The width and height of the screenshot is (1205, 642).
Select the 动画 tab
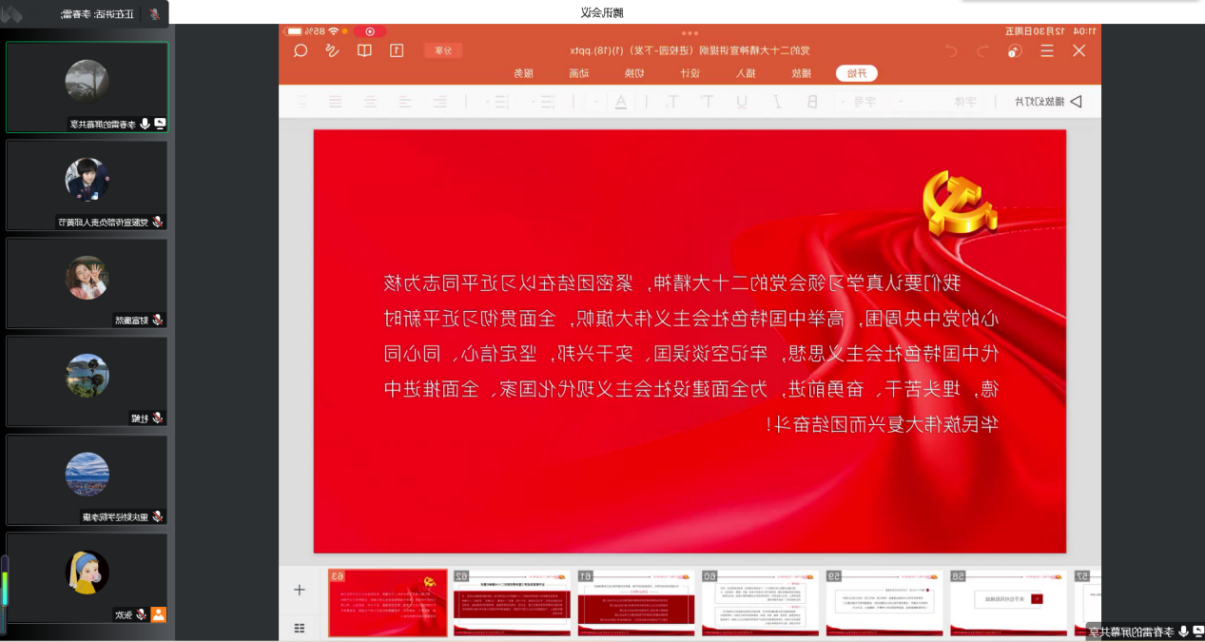point(579,73)
